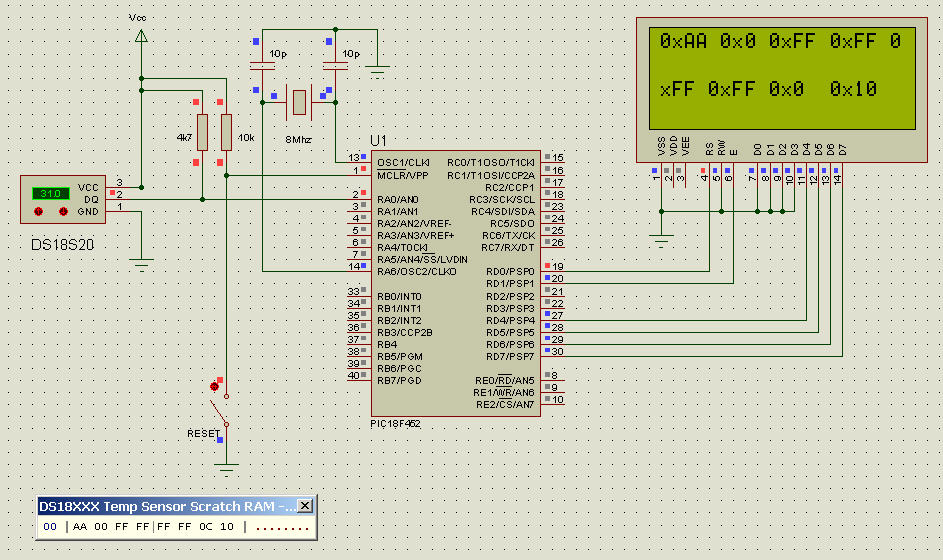943x560 pixels.
Task: Click the 00 address in Scratch RAM window
Action: [50, 527]
